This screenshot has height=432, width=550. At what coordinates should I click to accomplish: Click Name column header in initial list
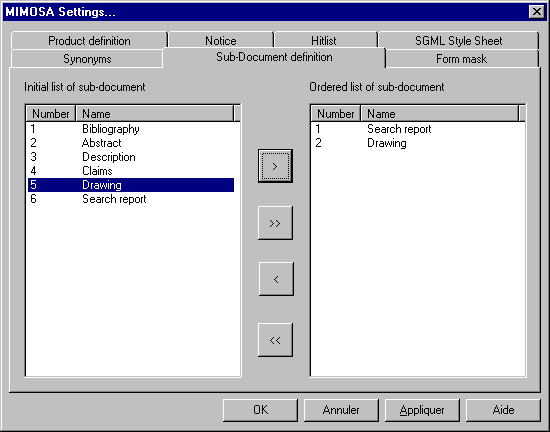coord(155,114)
